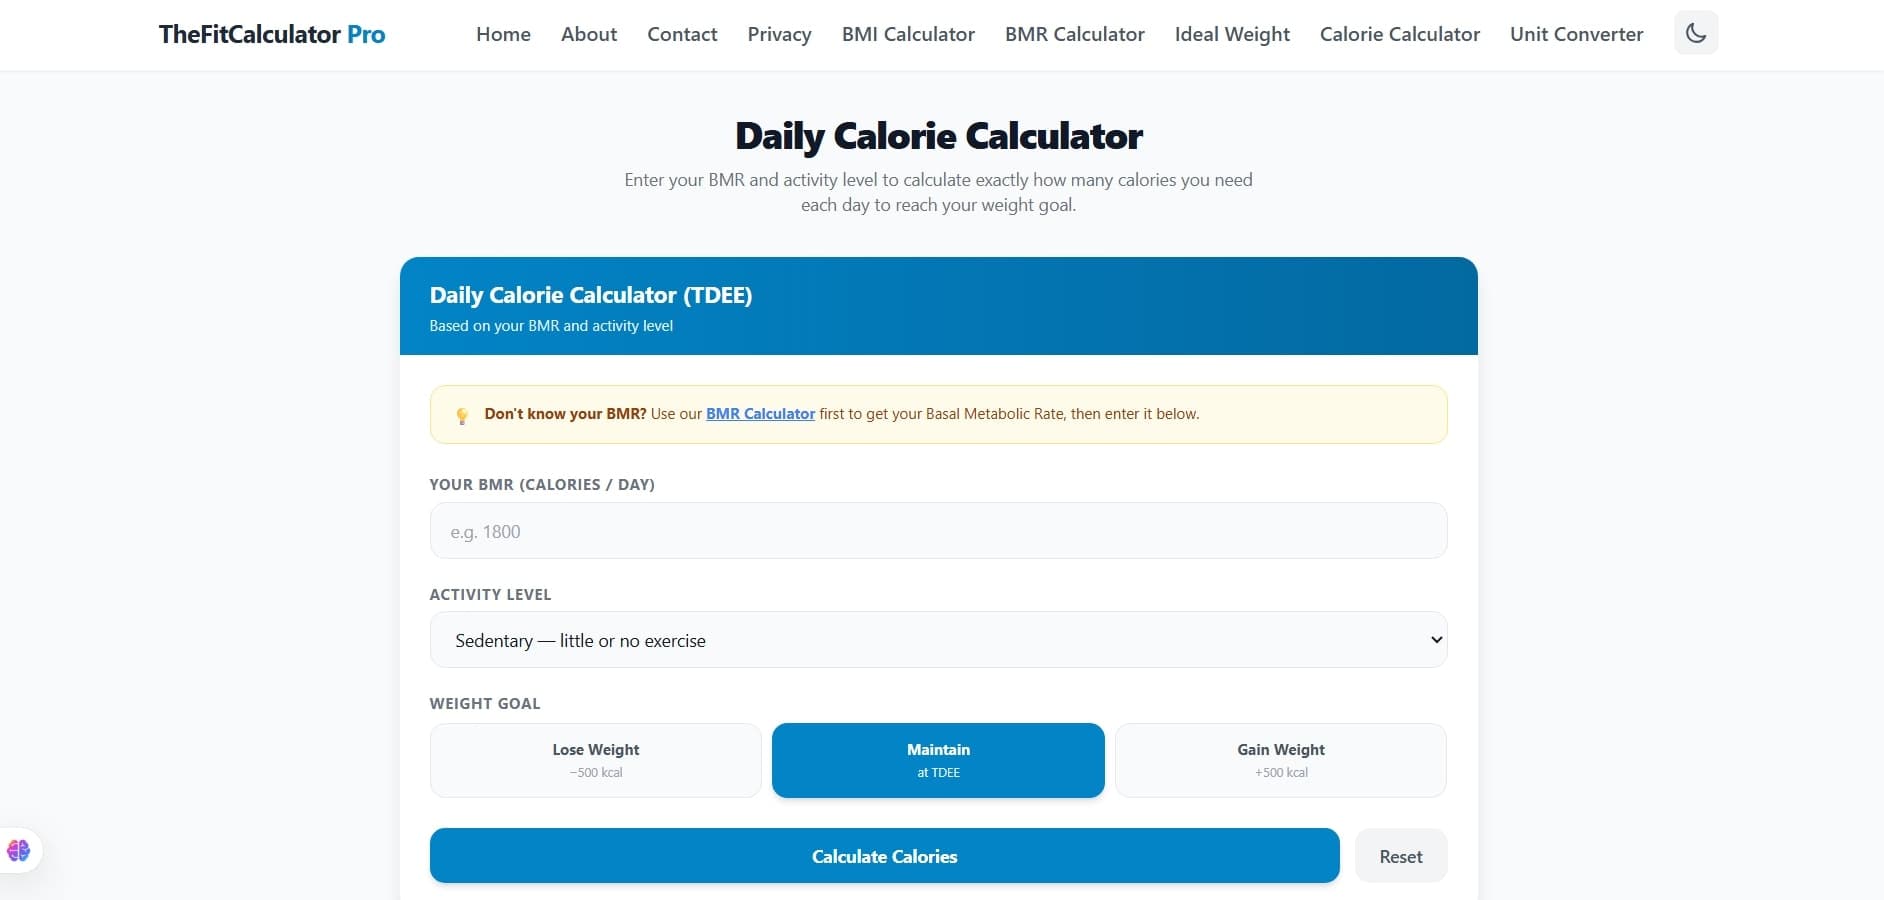
Task: Open the Ideal Weight page
Action: [x=1231, y=34]
